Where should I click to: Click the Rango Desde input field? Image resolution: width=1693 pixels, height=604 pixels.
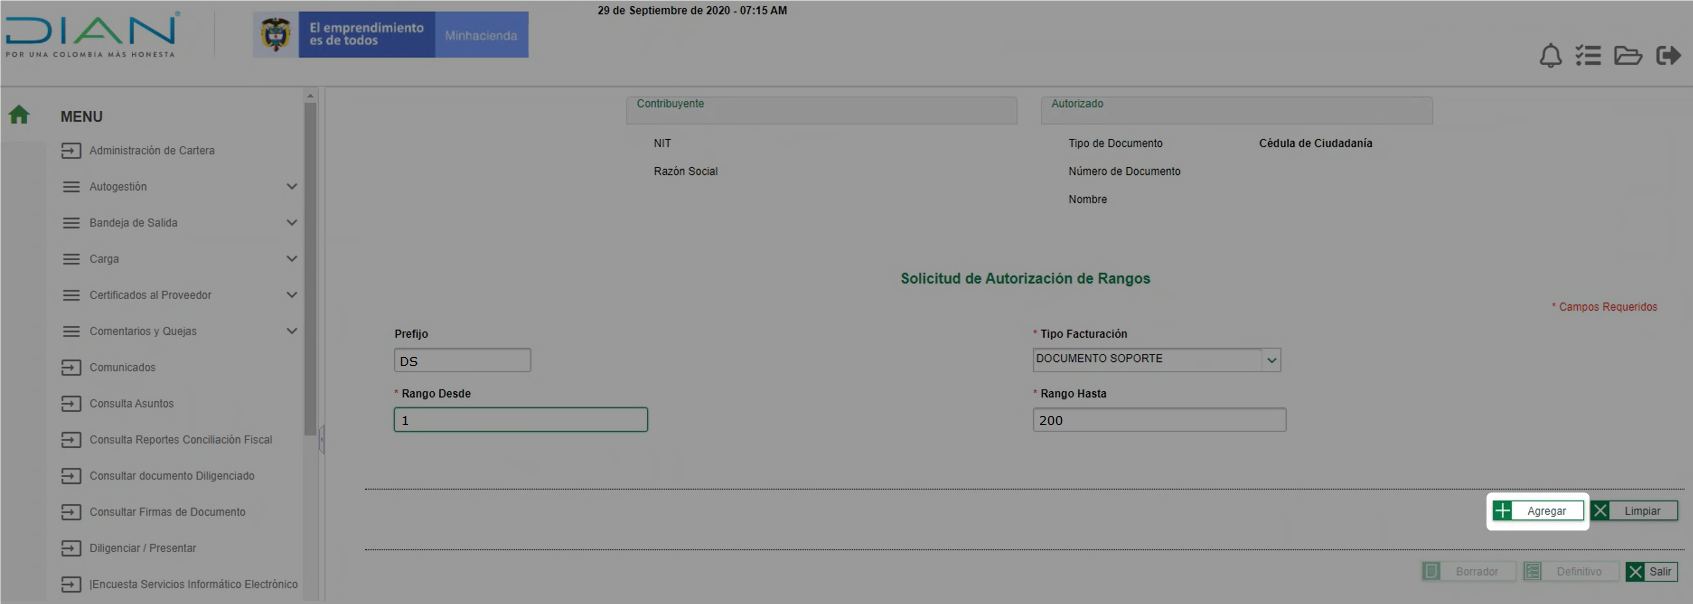520,420
